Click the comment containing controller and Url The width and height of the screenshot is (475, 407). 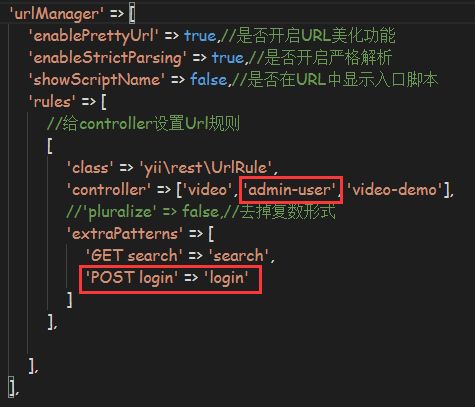coord(143,124)
